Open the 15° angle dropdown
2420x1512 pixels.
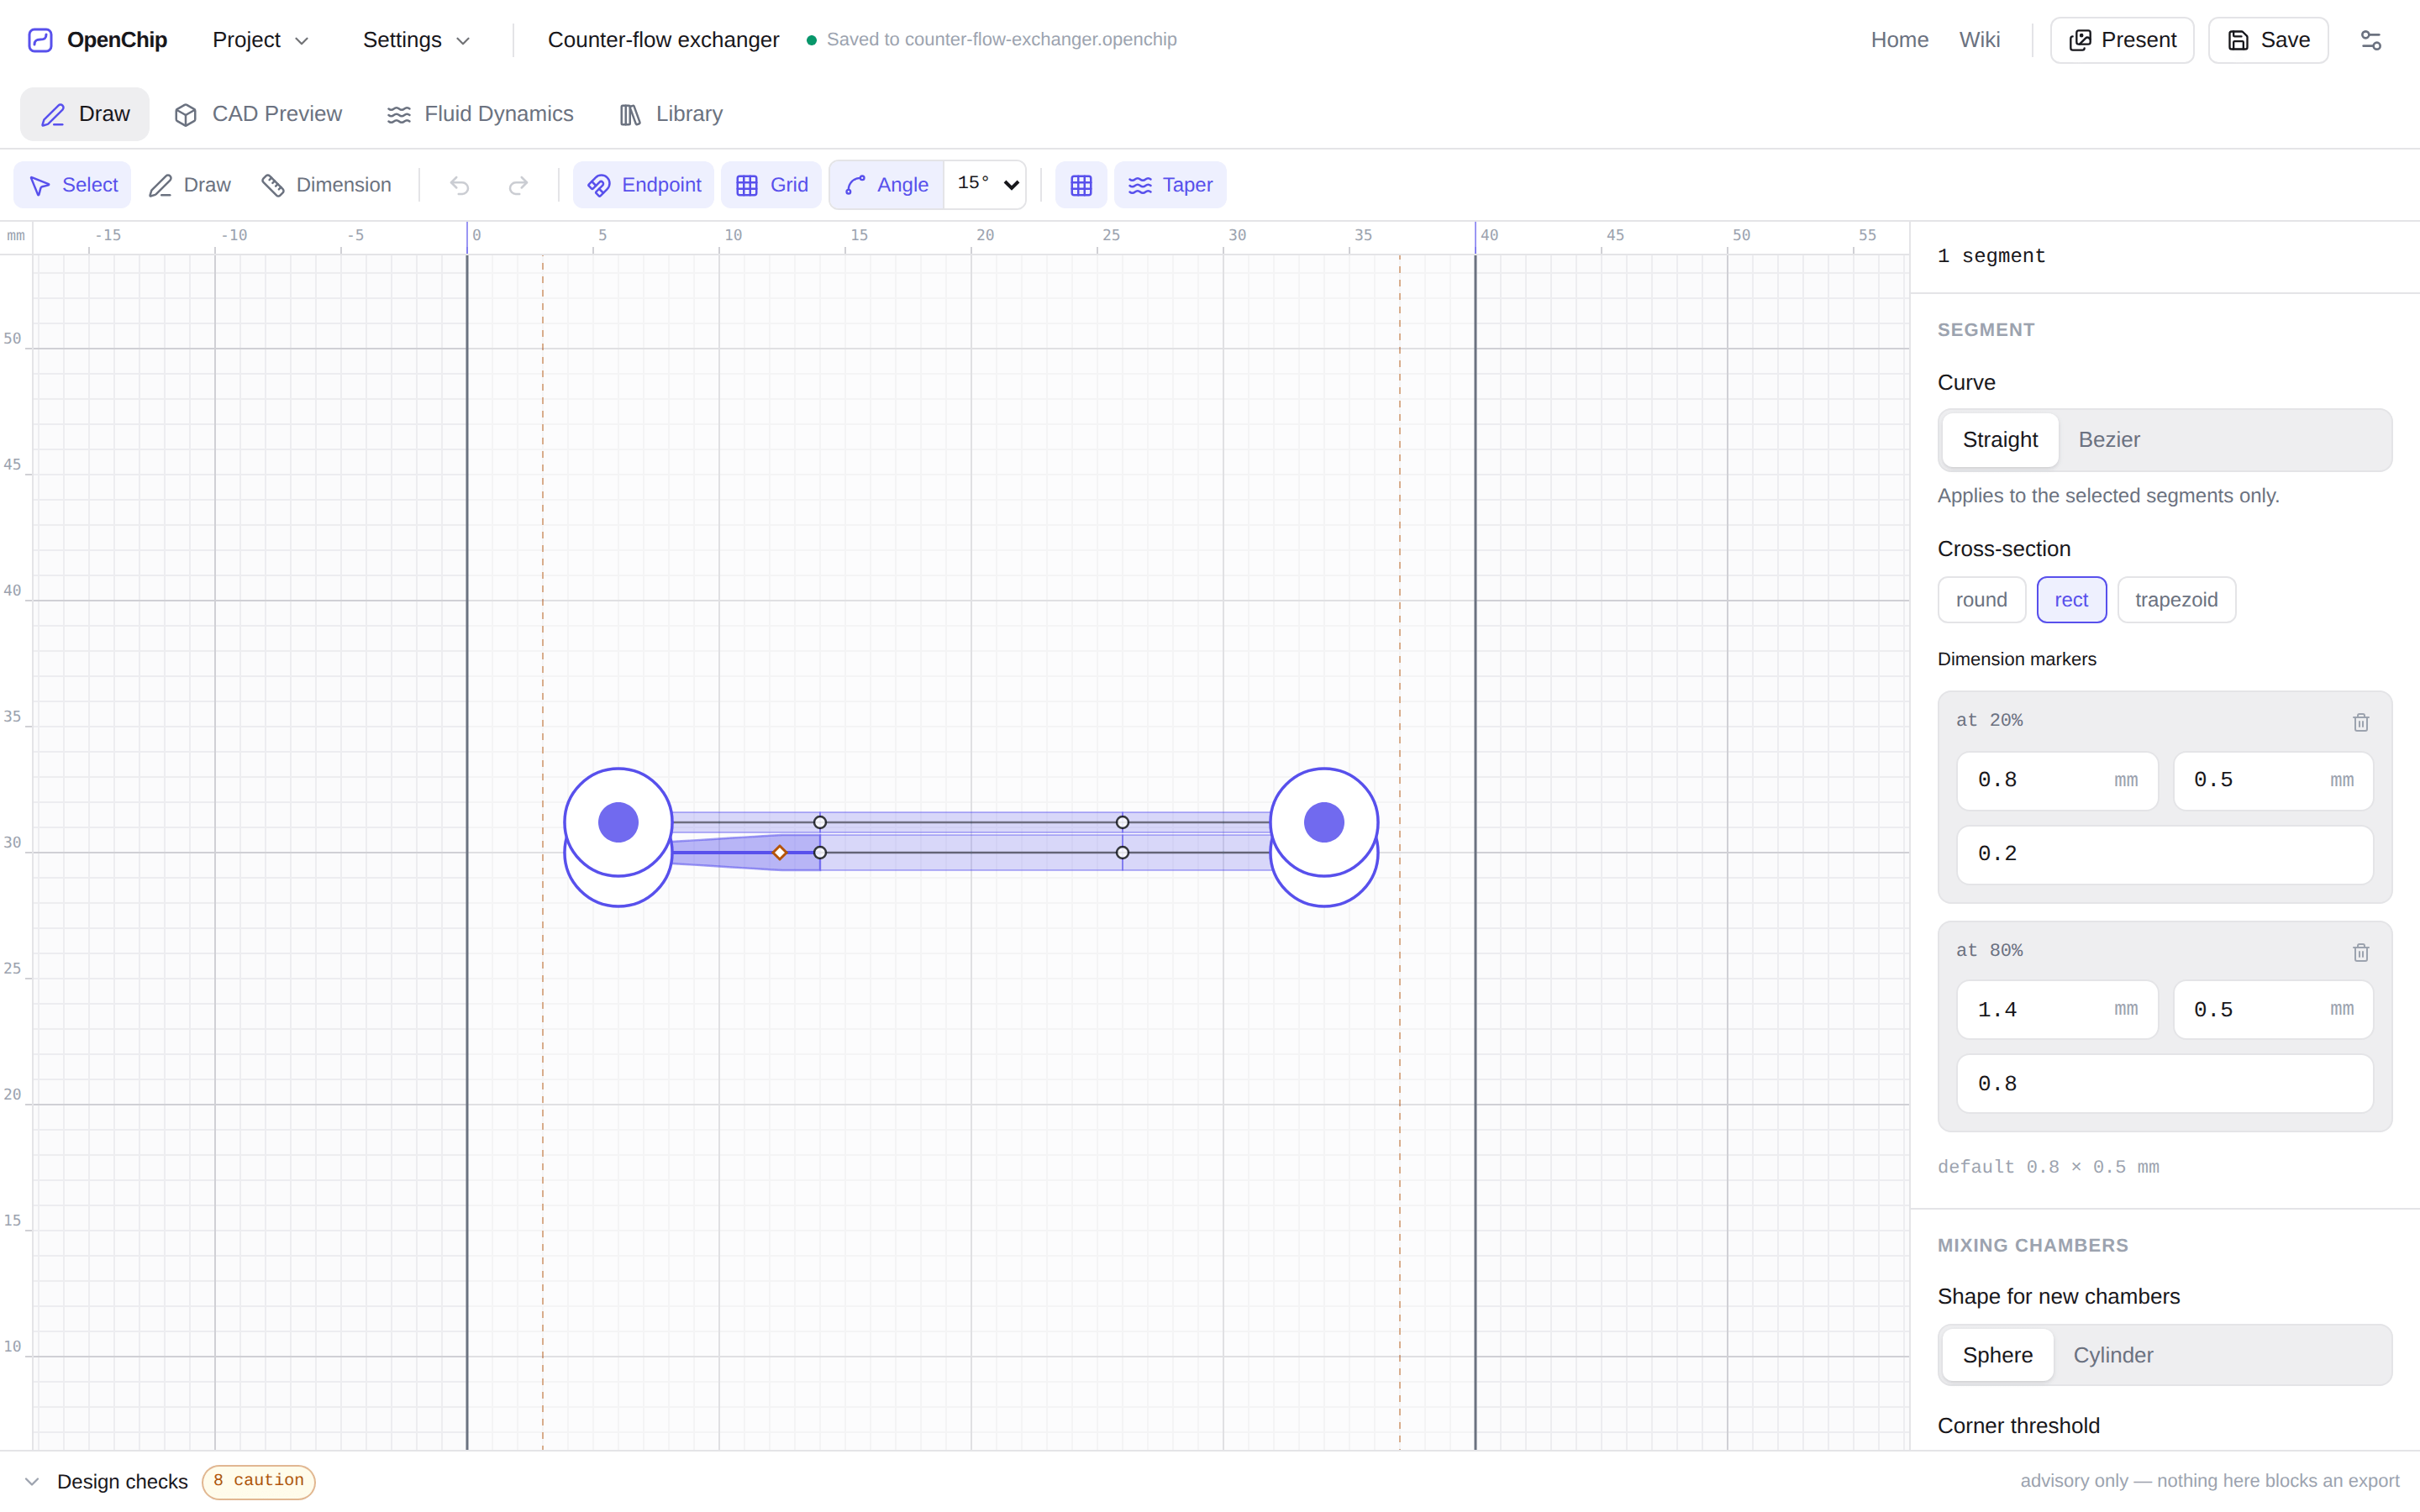click(986, 185)
